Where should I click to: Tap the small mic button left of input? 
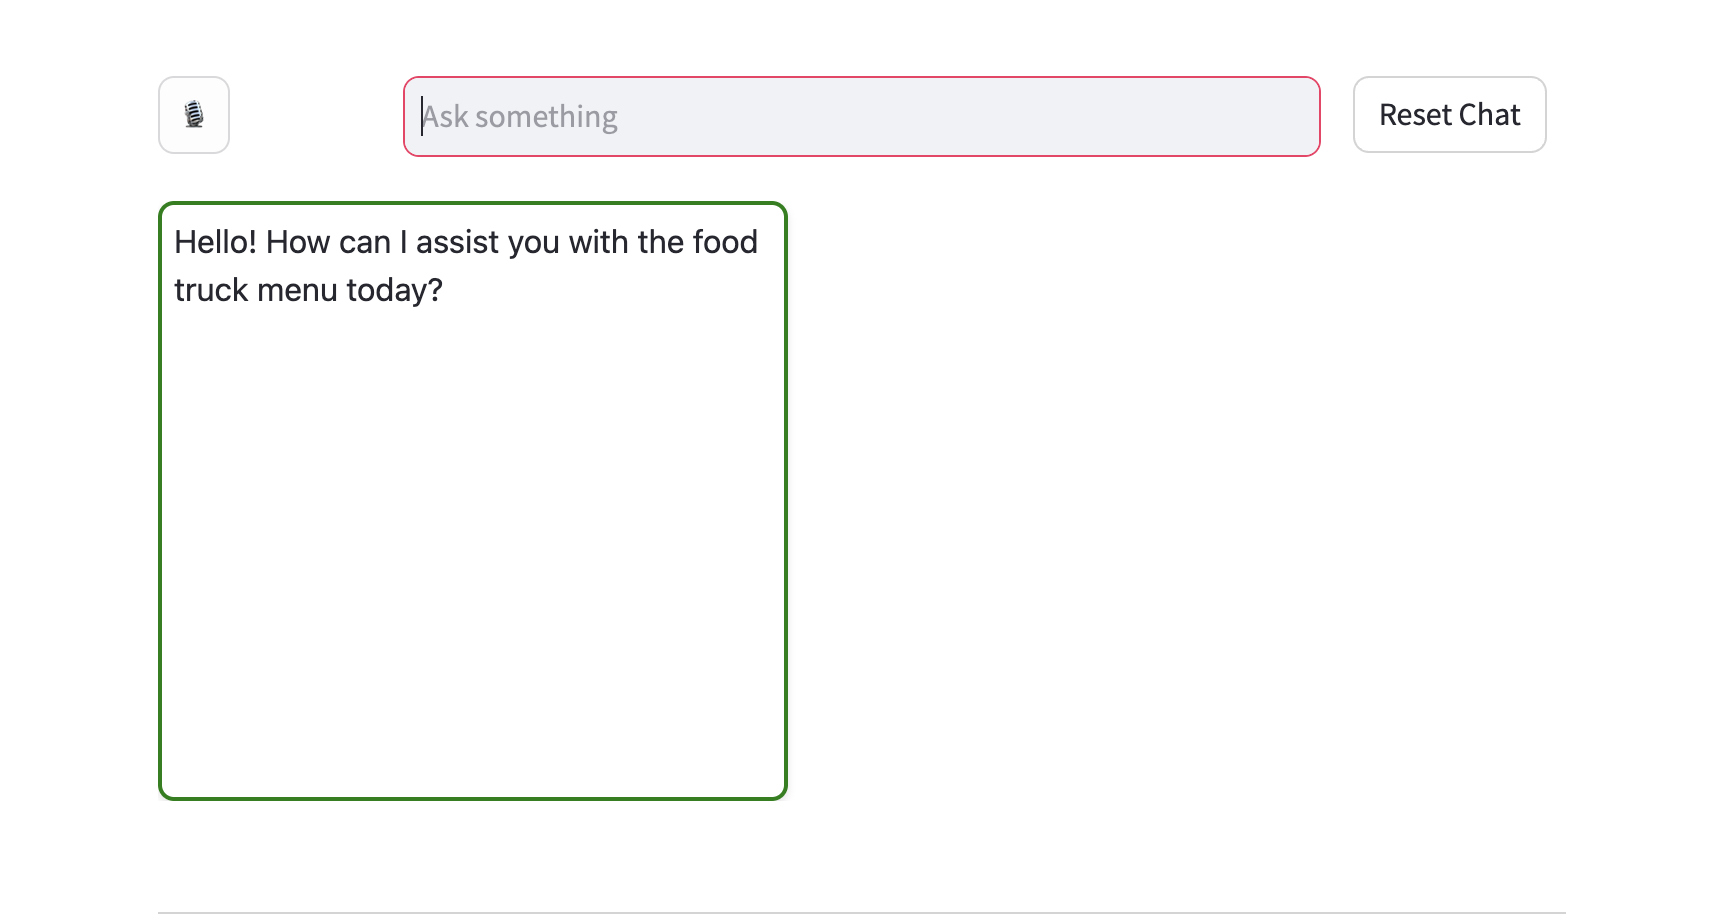click(x=194, y=115)
